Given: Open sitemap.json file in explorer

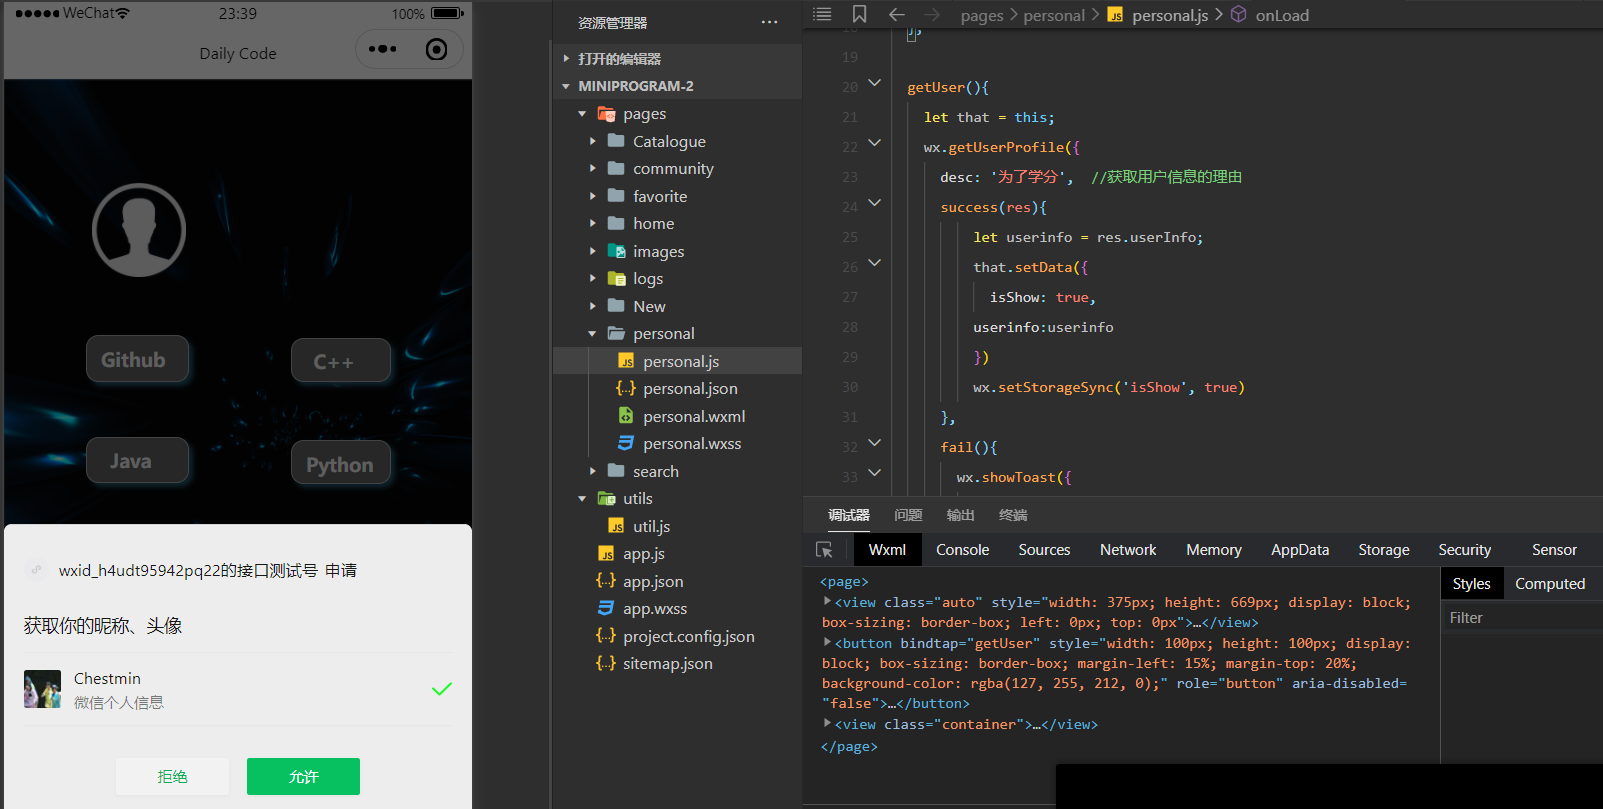Looking at the screenshot, I should coord(667,663).
